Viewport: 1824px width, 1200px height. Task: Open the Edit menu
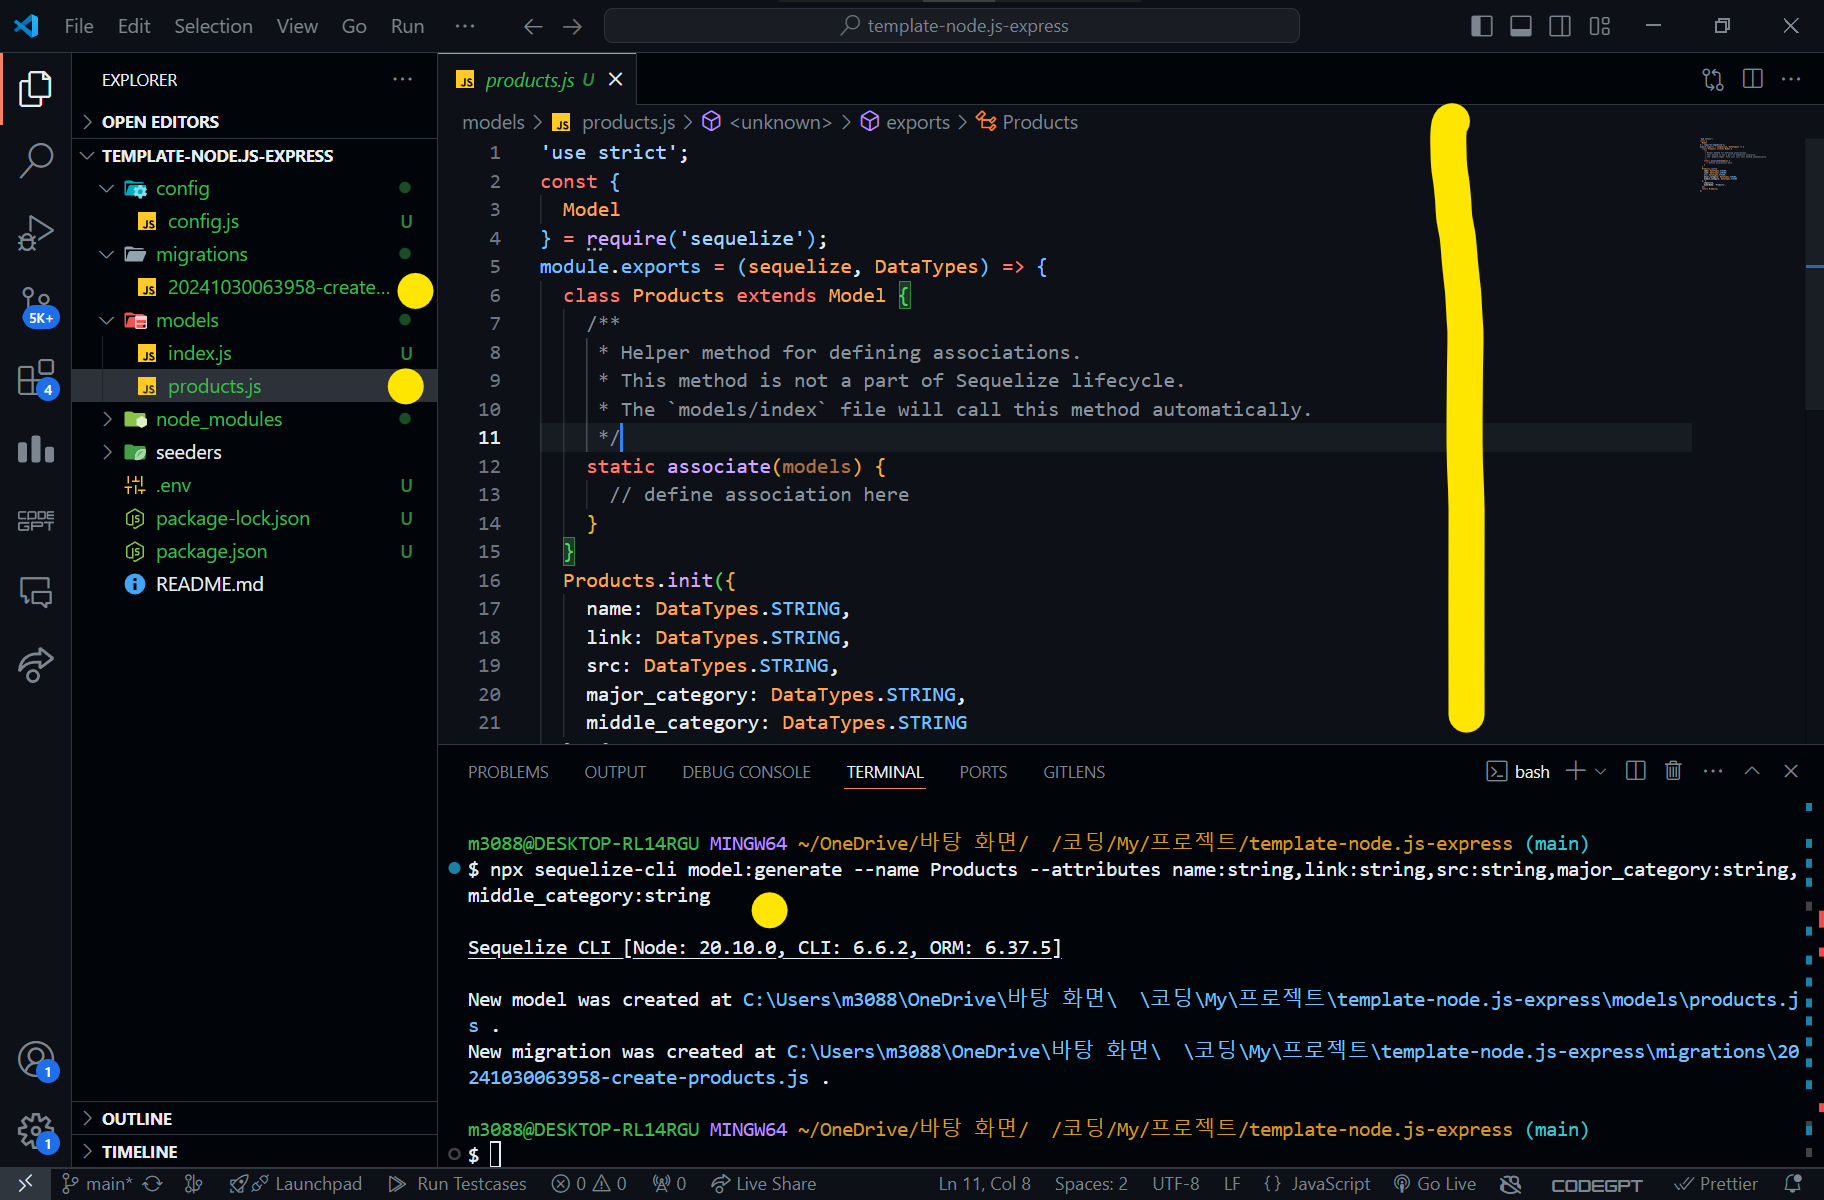coord(134,26)
